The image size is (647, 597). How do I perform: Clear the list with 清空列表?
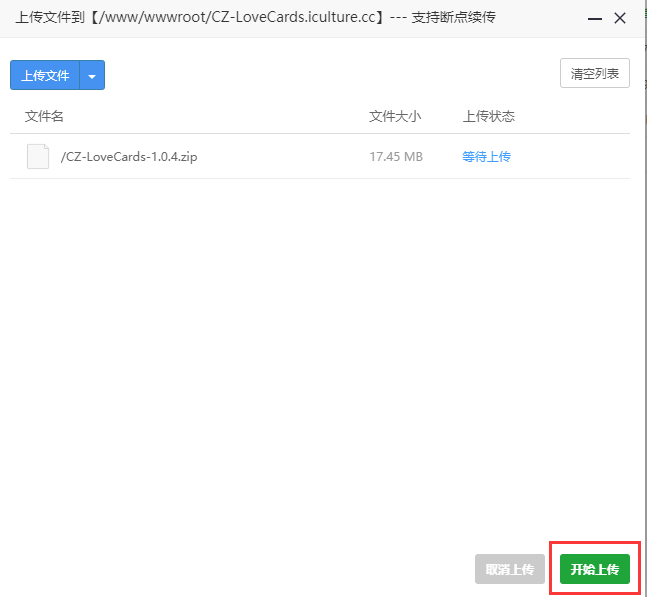click(x=595, y=73)
